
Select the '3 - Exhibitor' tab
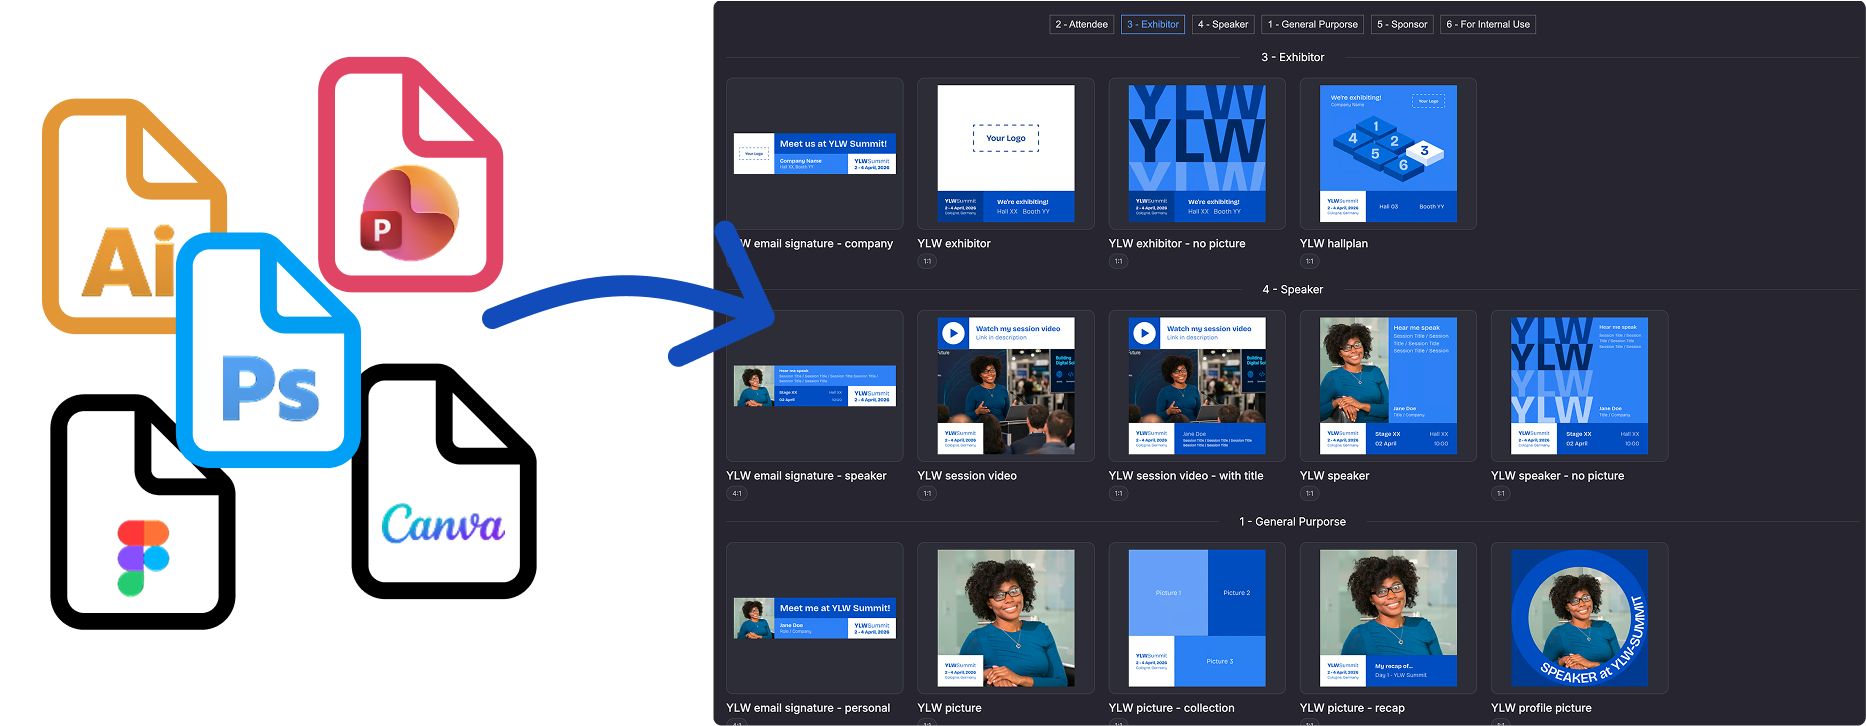pyautogui.click(x=1152, y=24)
